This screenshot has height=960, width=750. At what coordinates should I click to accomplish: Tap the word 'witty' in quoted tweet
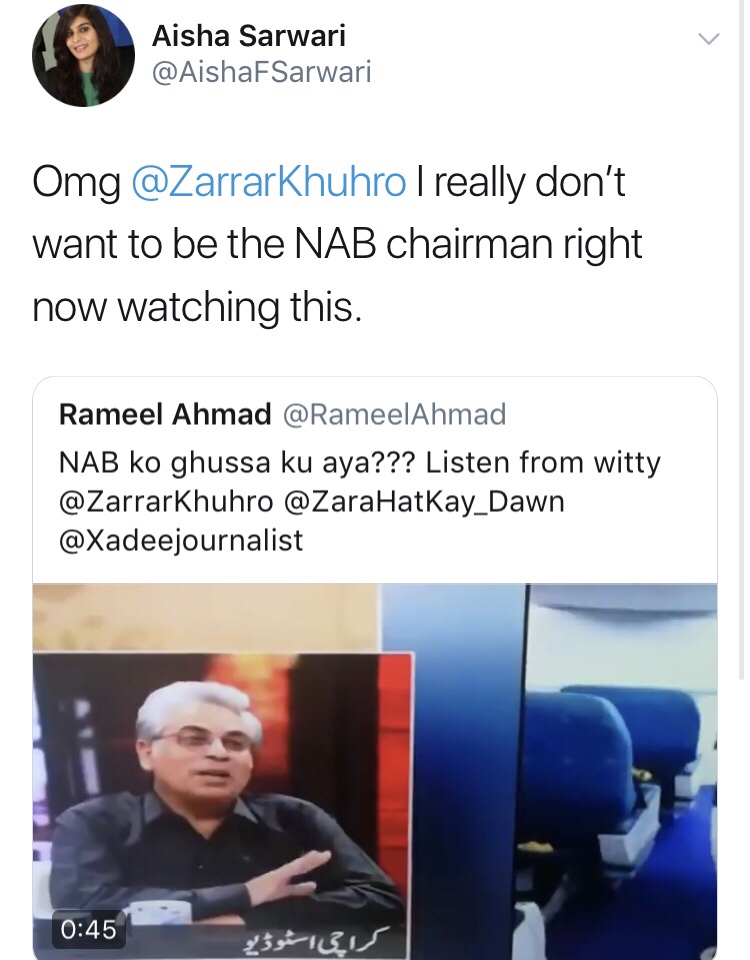627,463
